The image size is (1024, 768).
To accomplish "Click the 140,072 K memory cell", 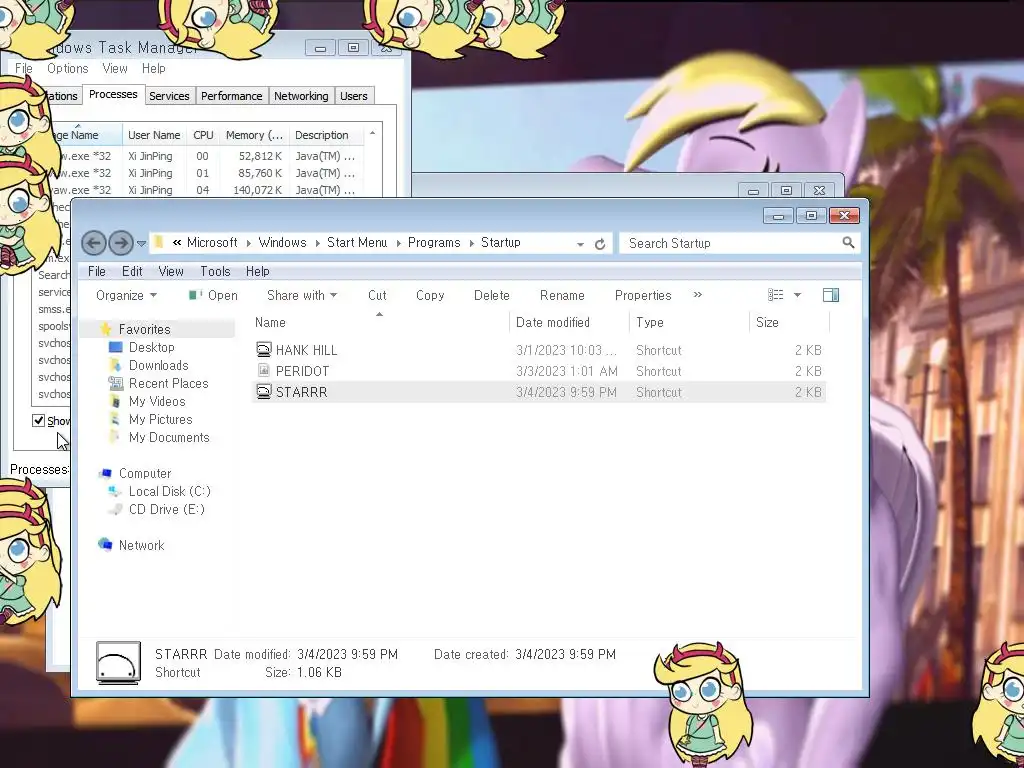I will (257, 190).
